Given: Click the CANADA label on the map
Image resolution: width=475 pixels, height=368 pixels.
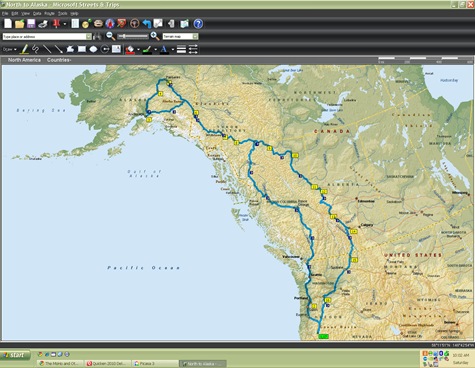Looking at the screenshot, I should pos(332,131).
